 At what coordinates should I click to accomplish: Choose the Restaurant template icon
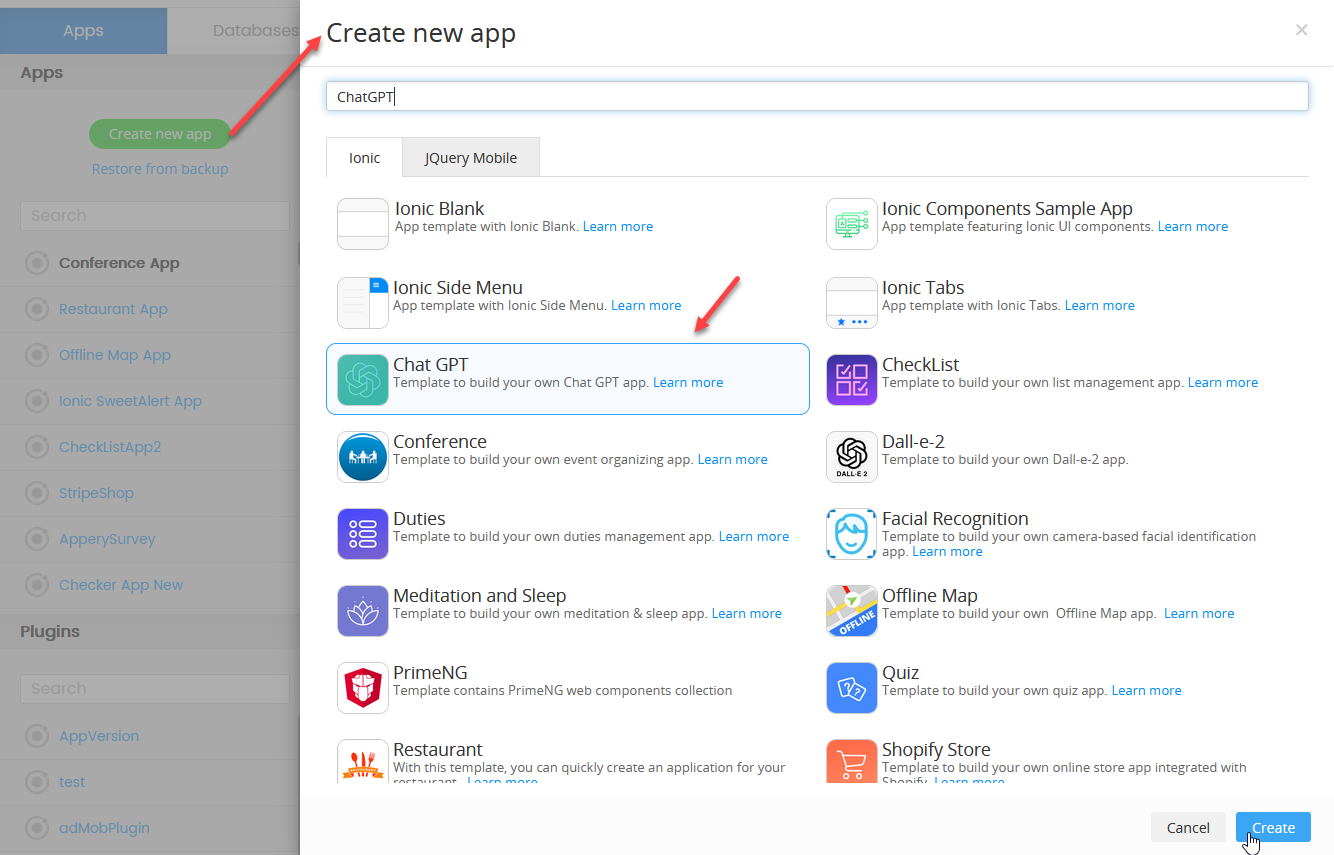click(x=363, y=761)
